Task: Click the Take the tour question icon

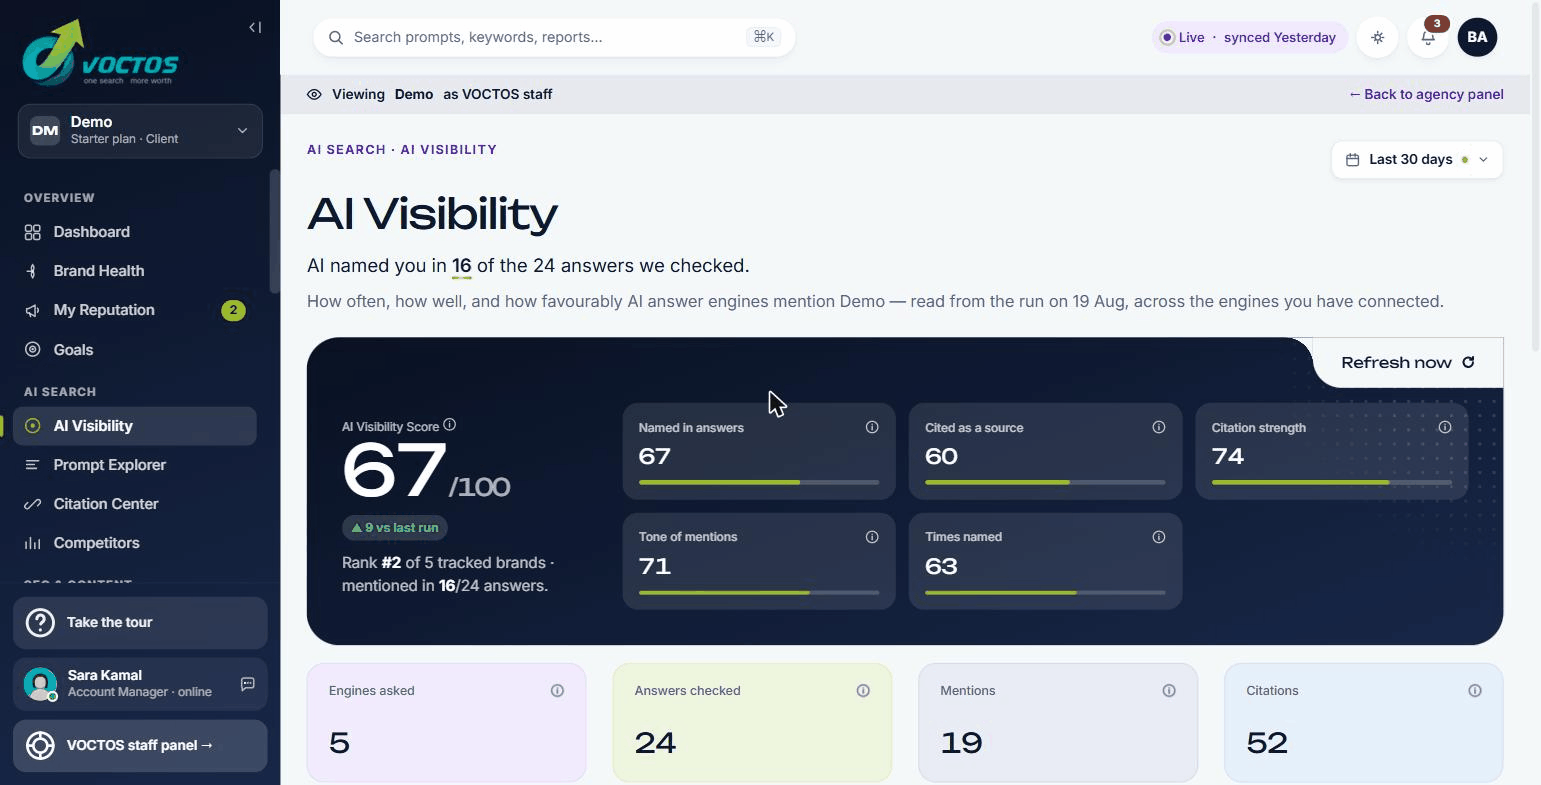Action: pyautogui.click(x=40, y=622)
